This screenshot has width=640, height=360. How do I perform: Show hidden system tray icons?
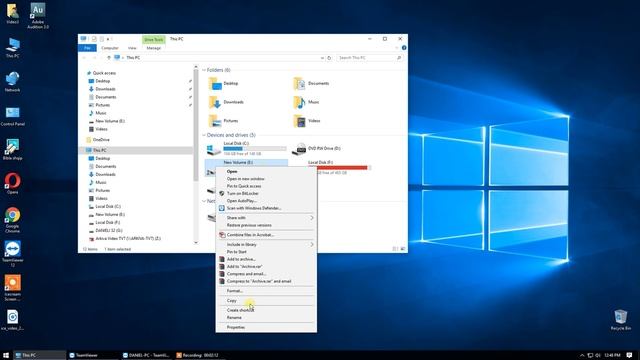click(x=582, y=356)
